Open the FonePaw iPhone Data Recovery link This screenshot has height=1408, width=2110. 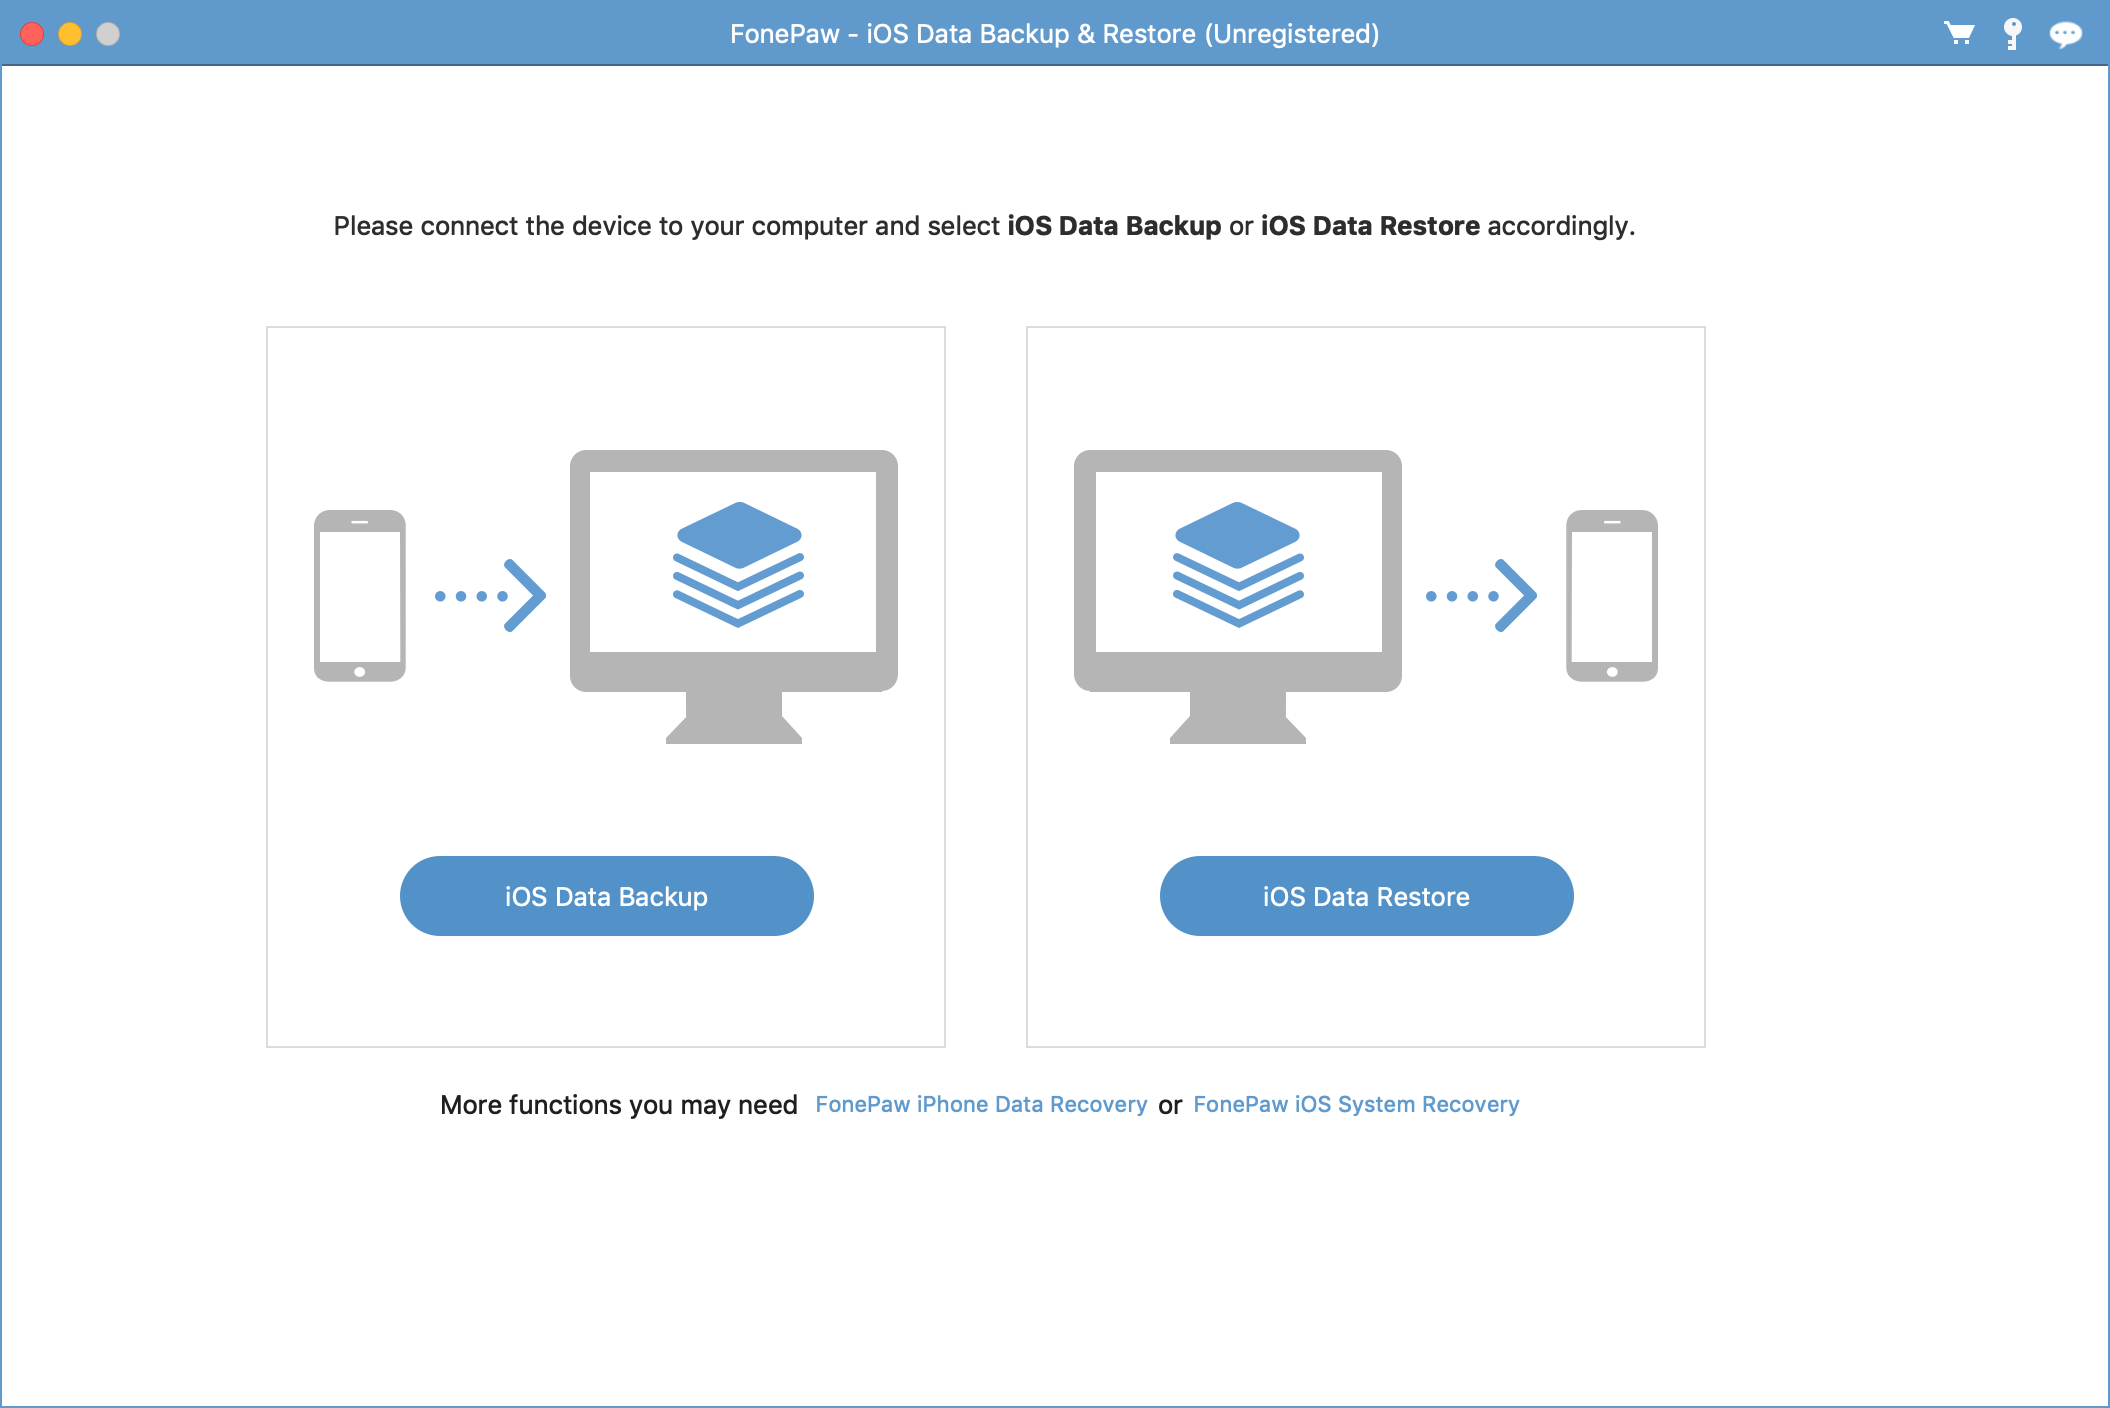coord(981,1104)
